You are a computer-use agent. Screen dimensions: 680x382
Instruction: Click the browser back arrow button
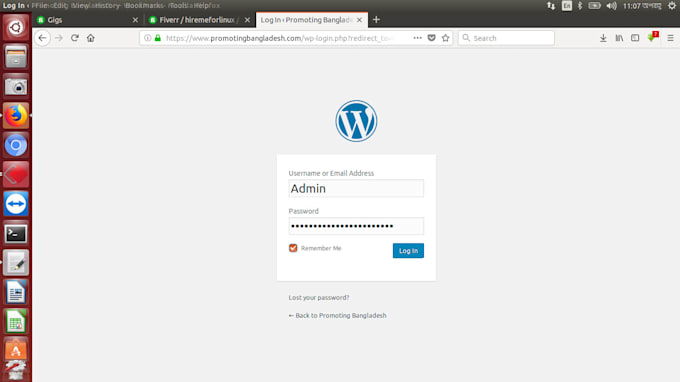pos(42,38)
